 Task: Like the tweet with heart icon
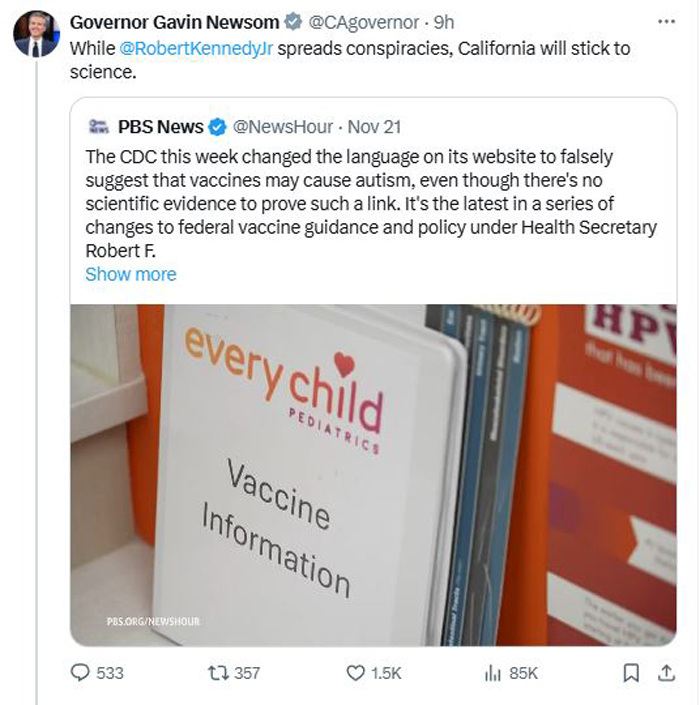pos(356,673)
